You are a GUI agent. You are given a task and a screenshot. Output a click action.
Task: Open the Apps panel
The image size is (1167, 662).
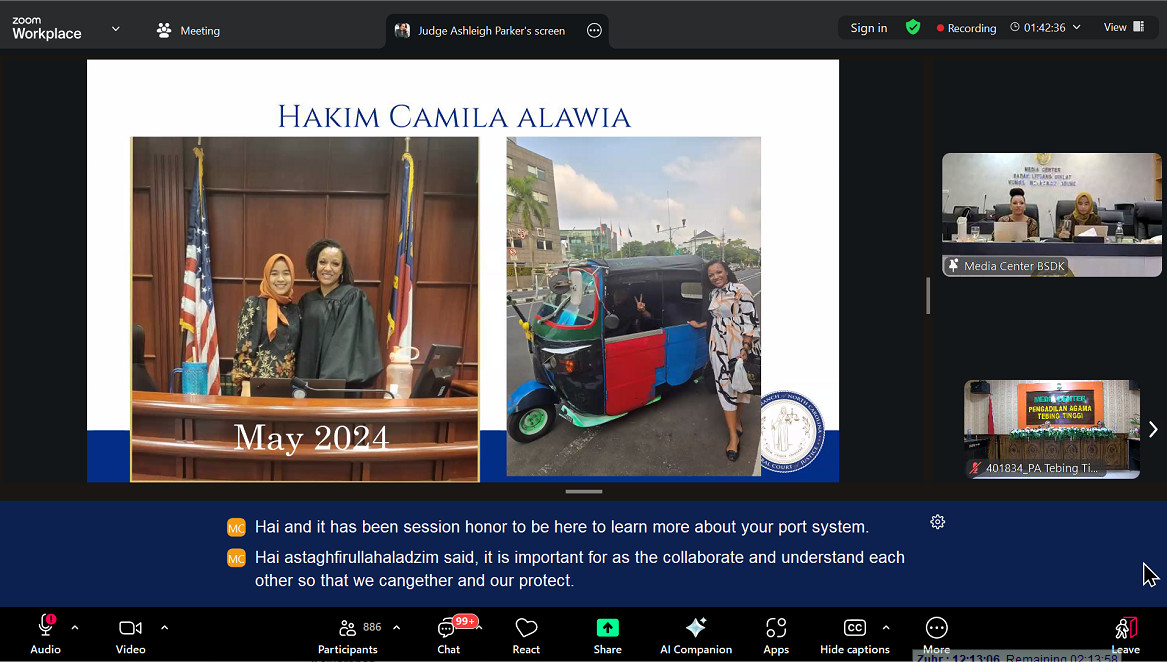pyautogui.click(x=776, y=634)
